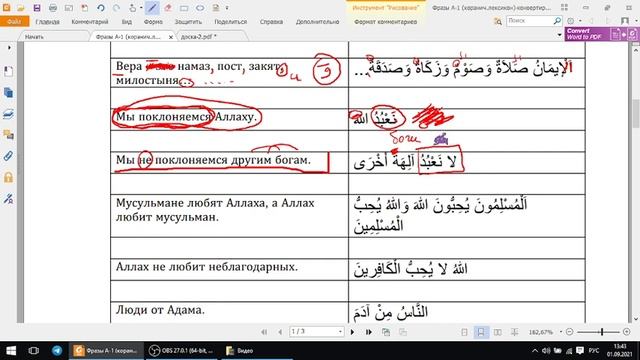The height and width of the screenshot is (360, 640).
Task: Go to the first page button
Action: (x=264, y=332)
